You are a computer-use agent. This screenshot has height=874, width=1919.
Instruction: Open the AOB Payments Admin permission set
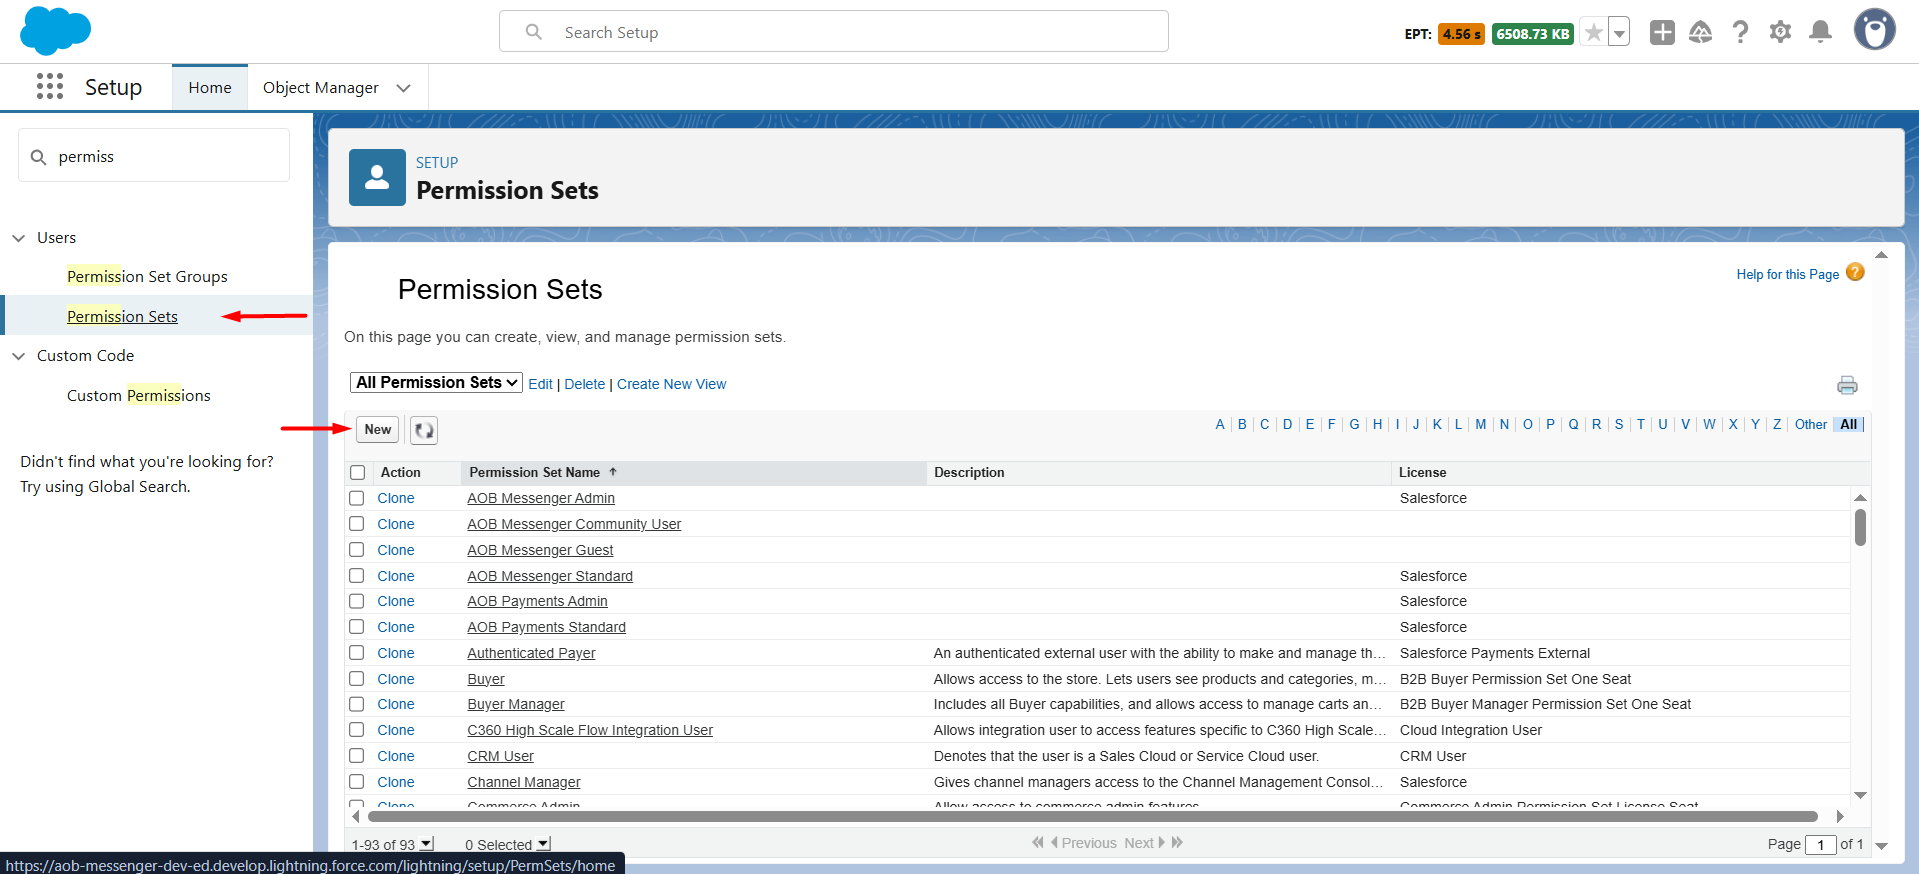coord(537,601)
